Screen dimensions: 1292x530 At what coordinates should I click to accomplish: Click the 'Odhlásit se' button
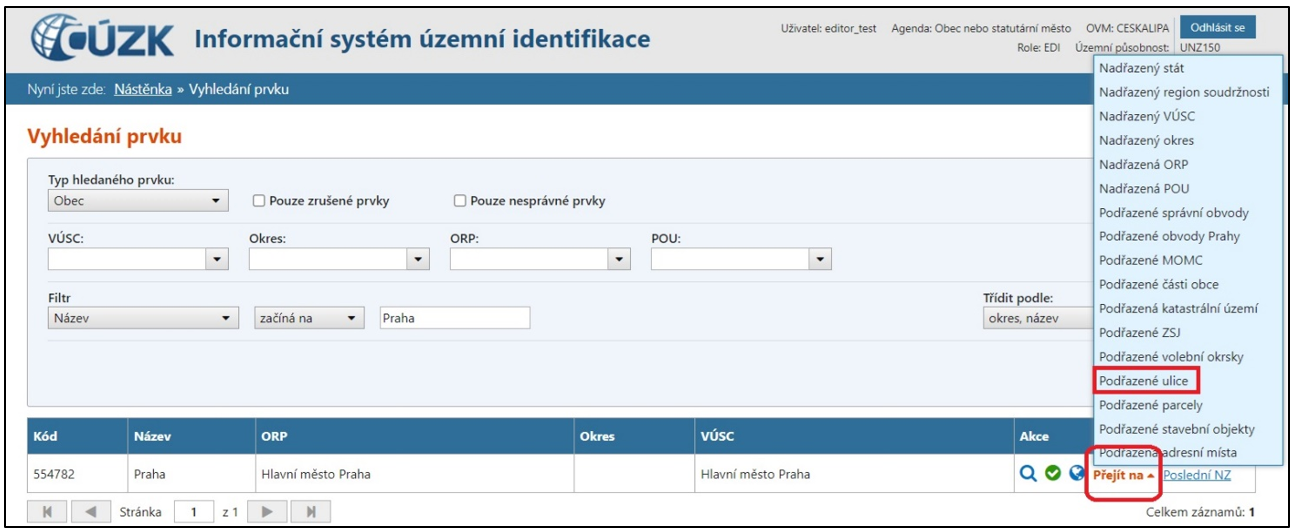pyautogui.click(x=1218, y=27)
